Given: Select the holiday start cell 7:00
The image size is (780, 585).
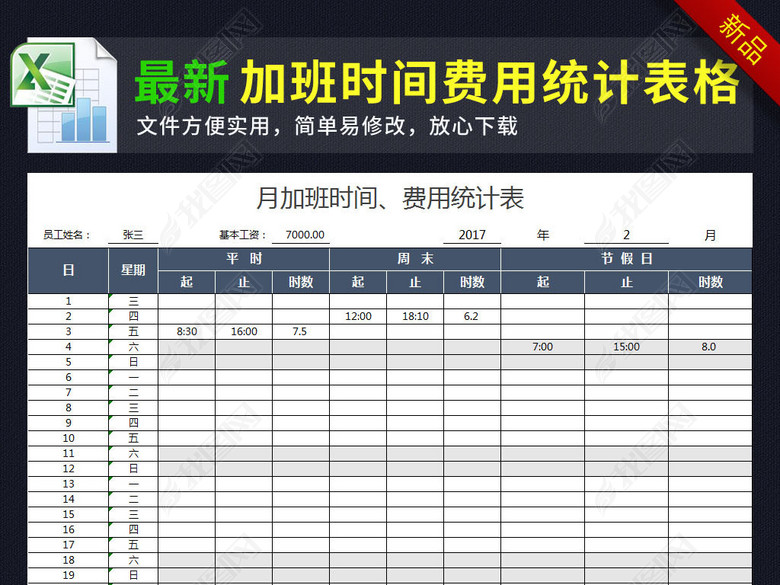Looking at the screenshot, I should click(x=543, y=347).
